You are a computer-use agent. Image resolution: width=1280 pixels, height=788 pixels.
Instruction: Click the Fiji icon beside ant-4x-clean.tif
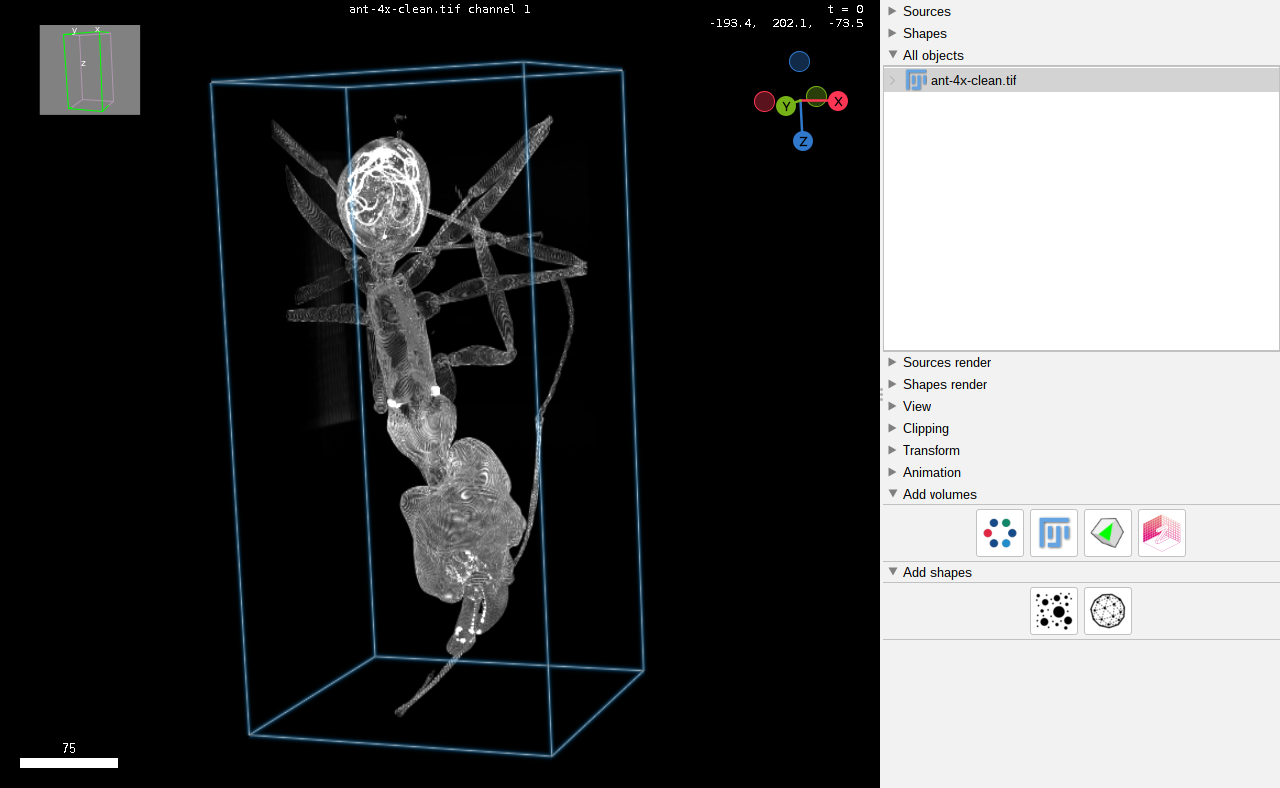[916, 80]
